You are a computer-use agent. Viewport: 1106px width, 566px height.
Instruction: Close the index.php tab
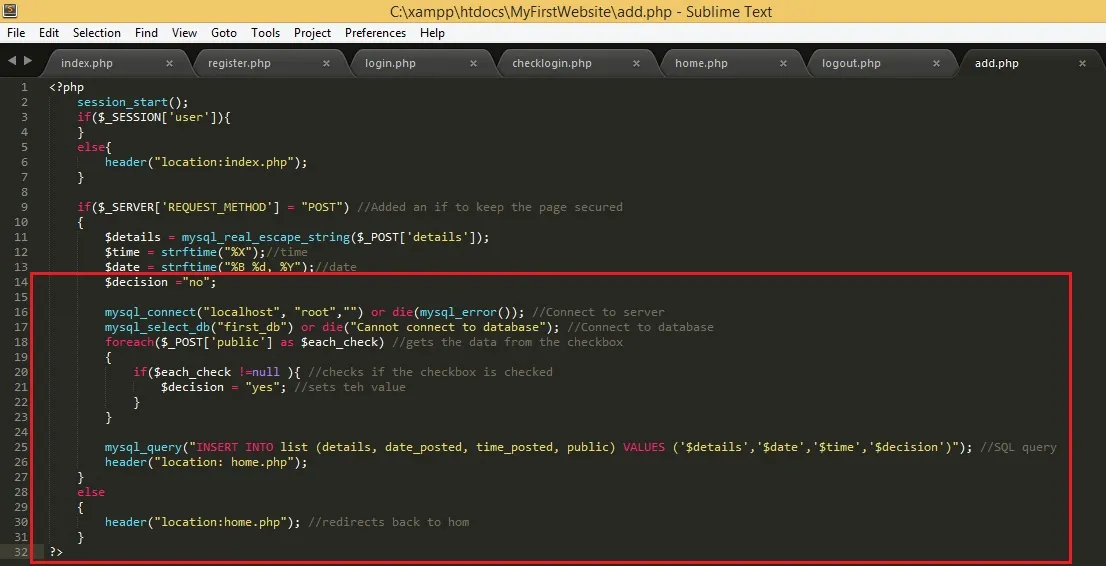pyautogui.click(x=169, y=63)
